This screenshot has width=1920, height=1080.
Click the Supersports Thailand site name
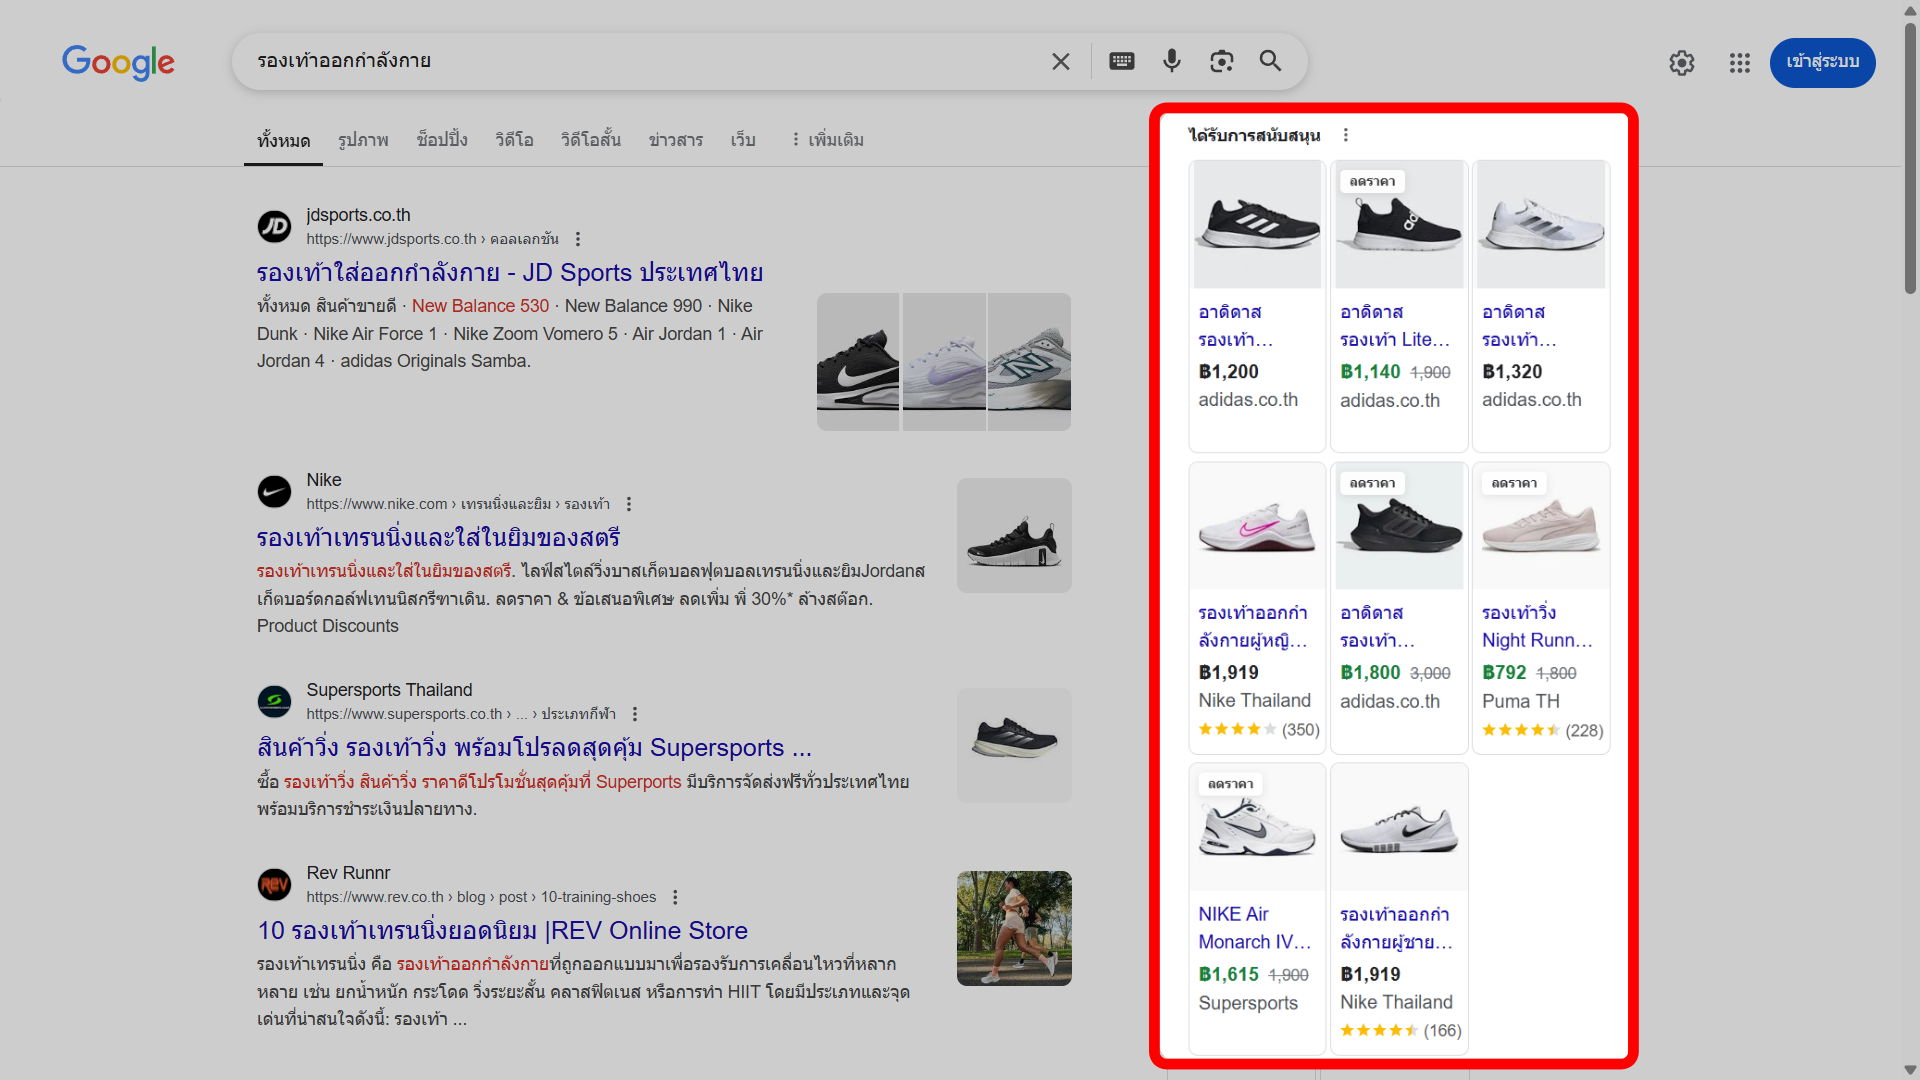pyautogui.click(x=389, y=690)
